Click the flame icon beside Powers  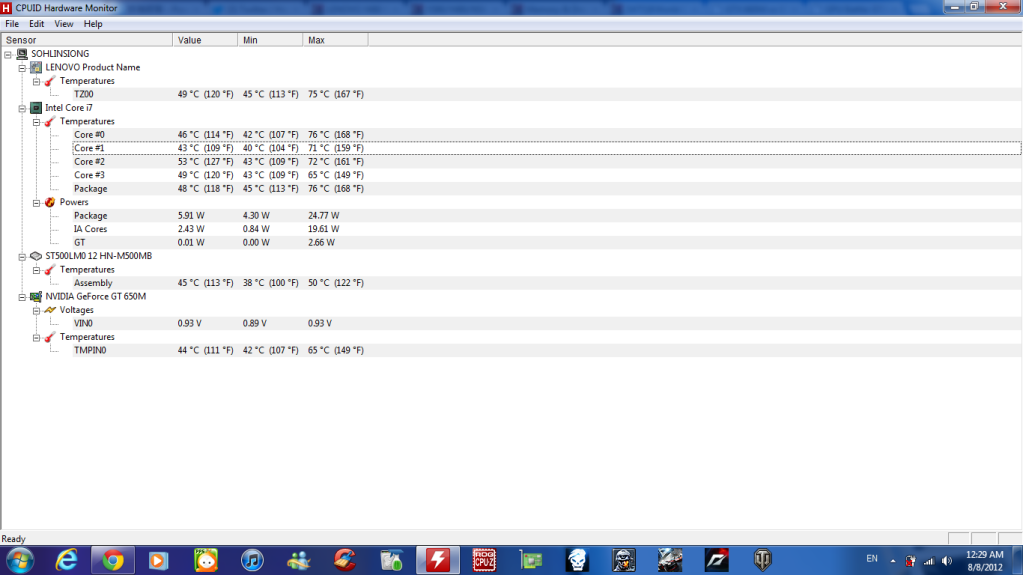pos(49,202)
